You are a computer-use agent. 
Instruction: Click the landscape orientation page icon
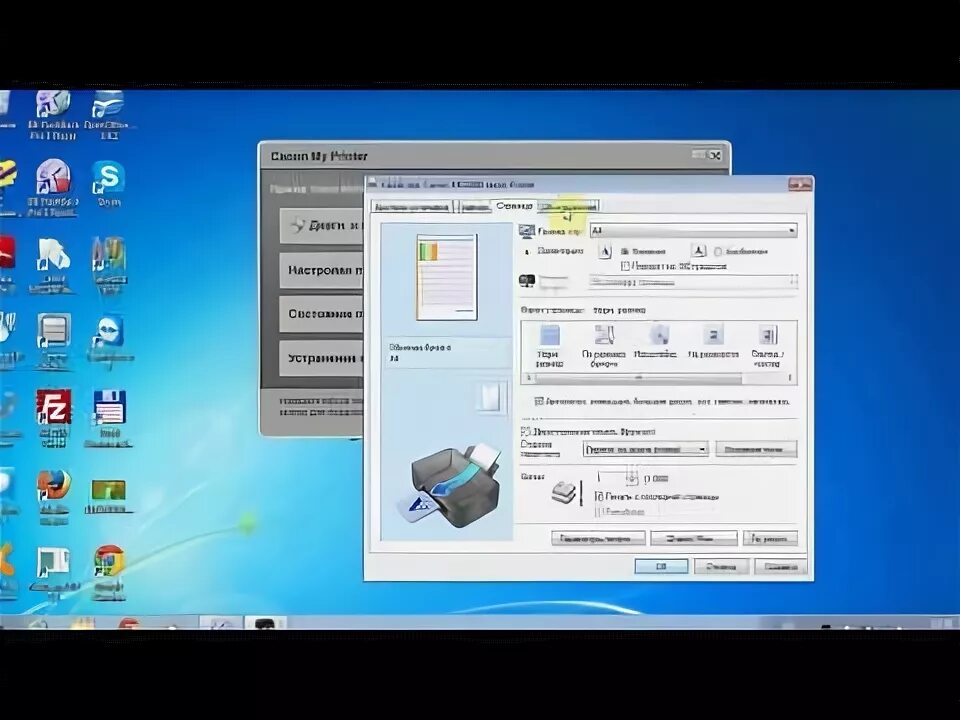click(699, 250)
